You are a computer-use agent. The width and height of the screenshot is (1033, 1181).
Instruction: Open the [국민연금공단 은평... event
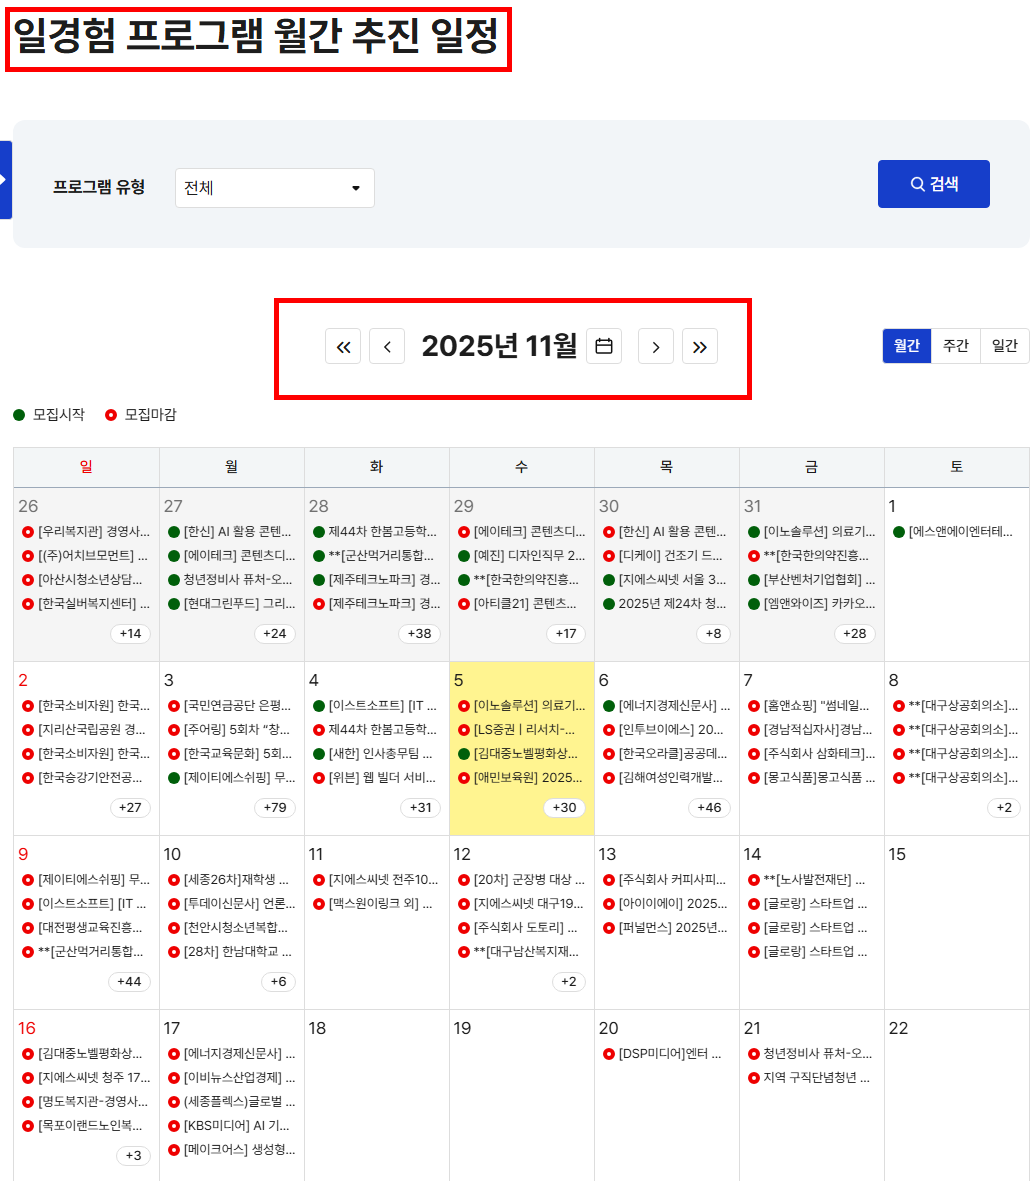point(230,706)
